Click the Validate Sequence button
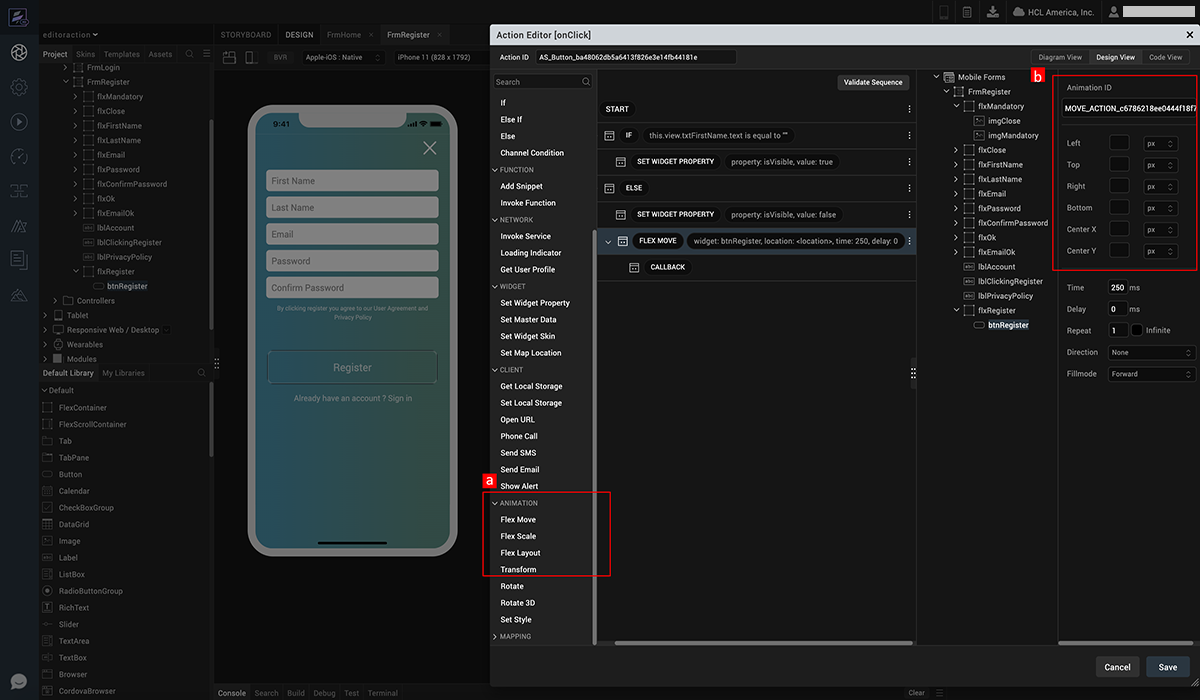Image resolution: width=1200 pixels, height=700 pixels. 873,82
